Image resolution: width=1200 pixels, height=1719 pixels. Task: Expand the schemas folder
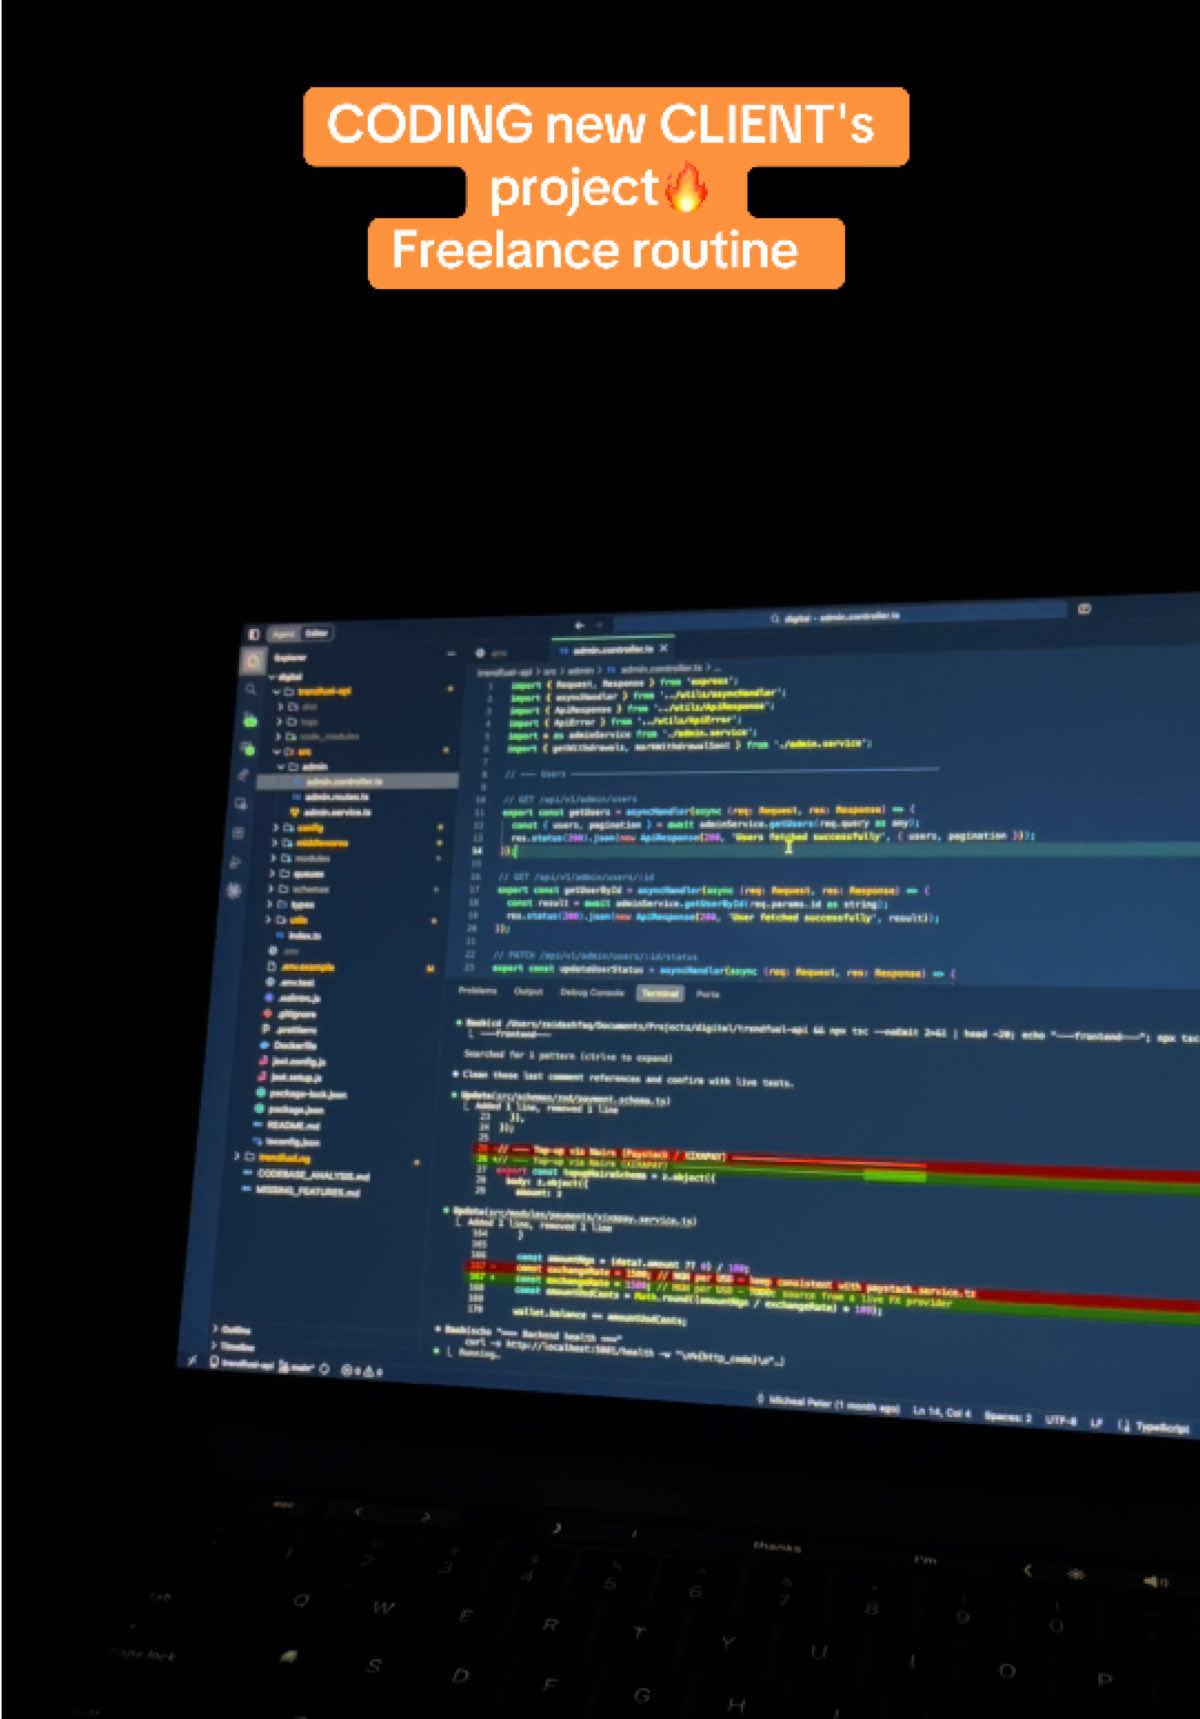298,888
